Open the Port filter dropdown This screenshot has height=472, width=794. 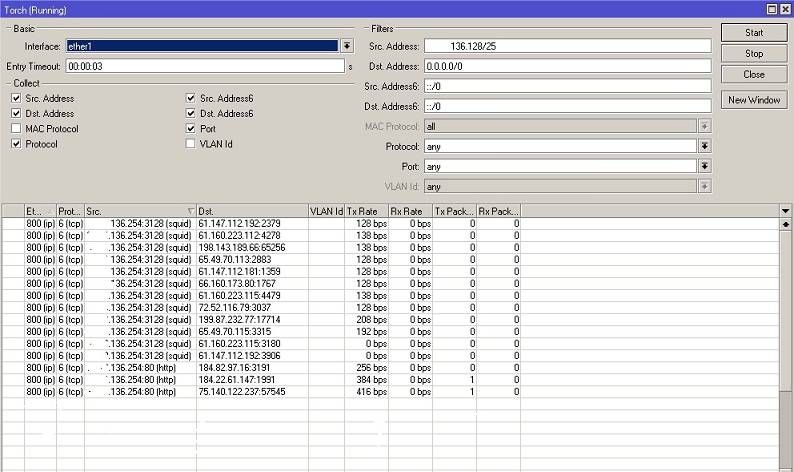click(x=704, y=166)
